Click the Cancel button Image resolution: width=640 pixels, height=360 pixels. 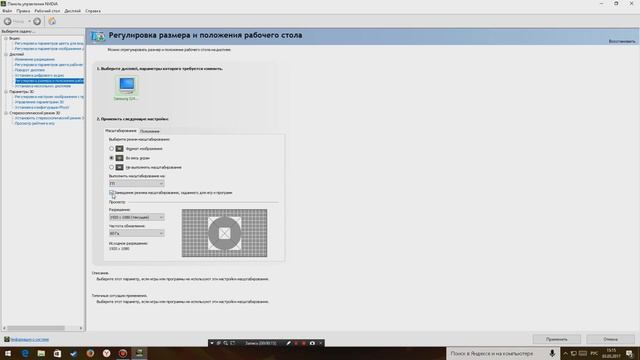(611, 339)
